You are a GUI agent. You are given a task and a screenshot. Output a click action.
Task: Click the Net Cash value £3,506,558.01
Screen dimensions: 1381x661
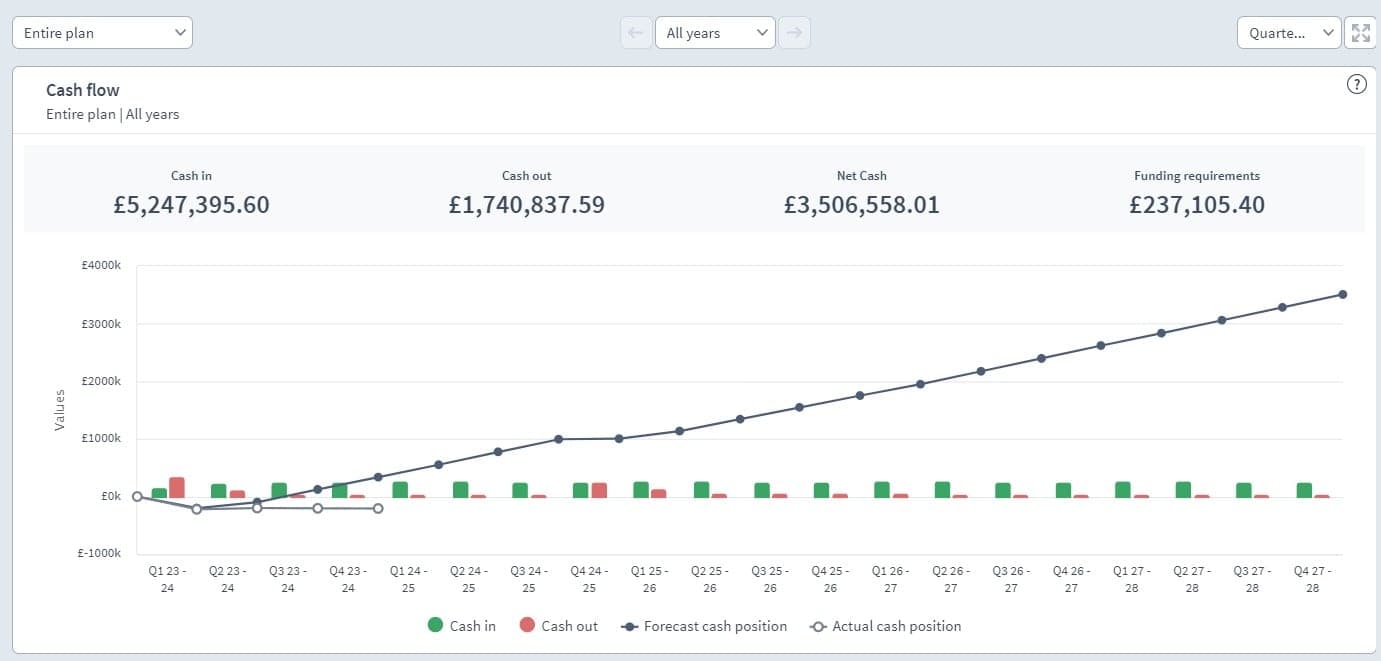coord(862,205)
